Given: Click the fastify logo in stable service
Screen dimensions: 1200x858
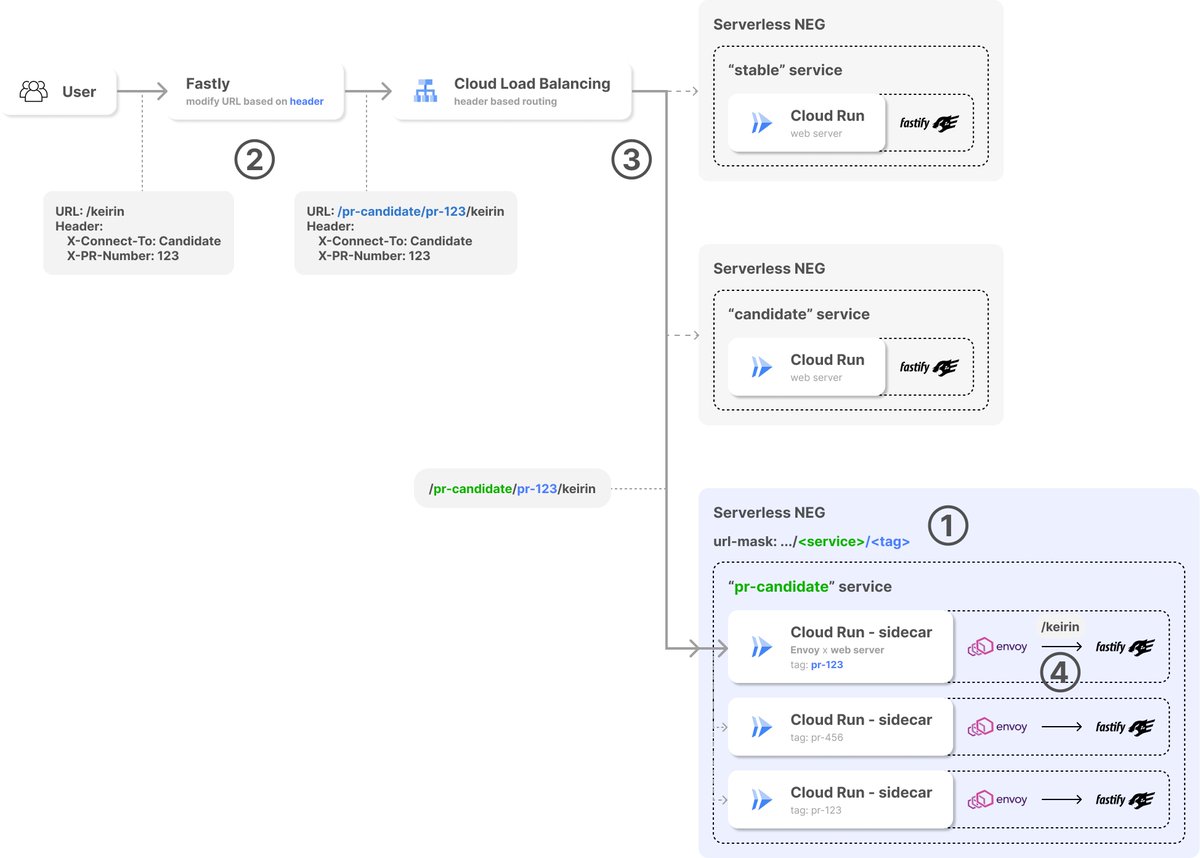Looking at the screenshot, I should tap(929, 123).
